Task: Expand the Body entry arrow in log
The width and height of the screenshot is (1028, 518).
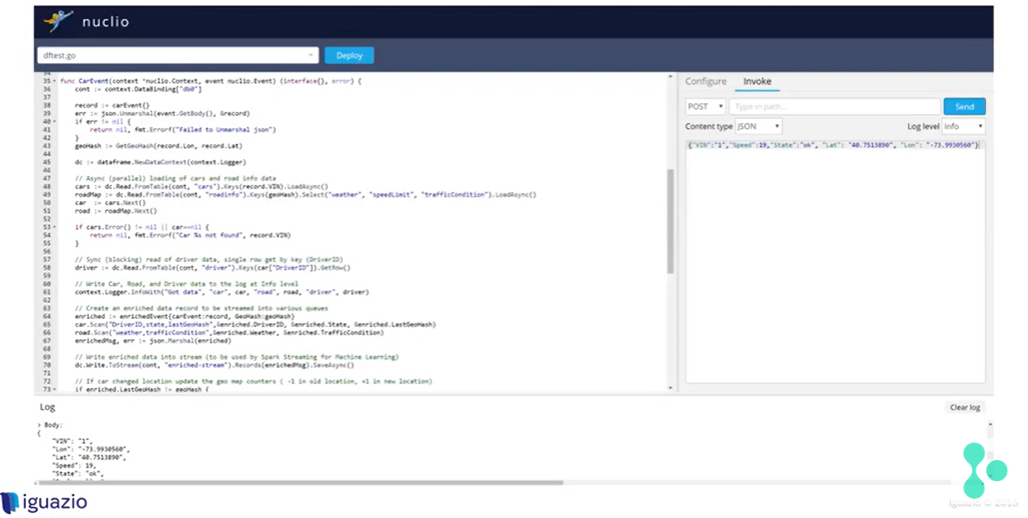Action: click(39, 425)
